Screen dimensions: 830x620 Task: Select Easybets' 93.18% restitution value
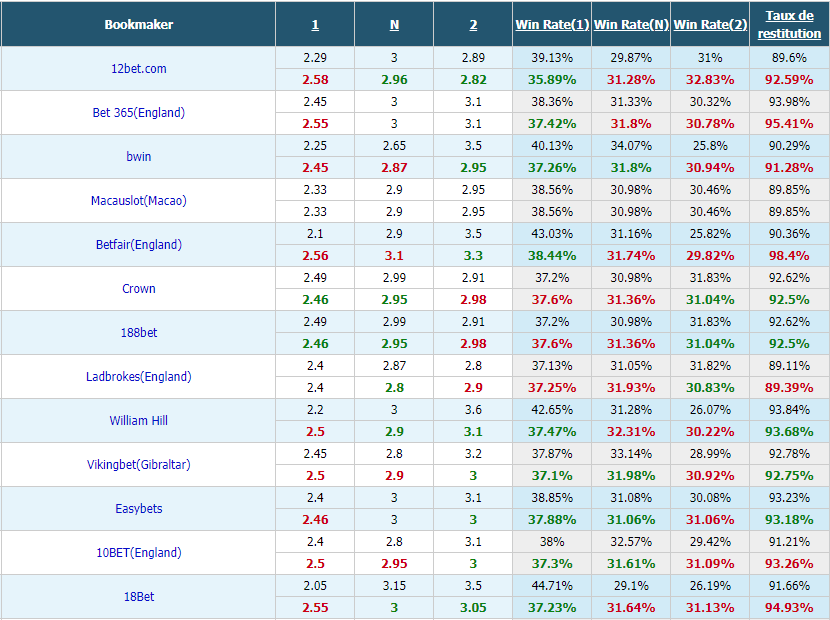click(789, 519)
